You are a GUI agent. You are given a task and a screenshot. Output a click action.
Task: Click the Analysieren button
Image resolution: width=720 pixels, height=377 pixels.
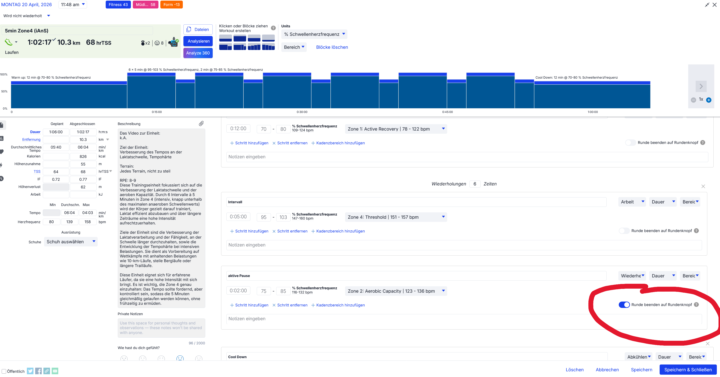pyautogui.click(x=198, y=41)
